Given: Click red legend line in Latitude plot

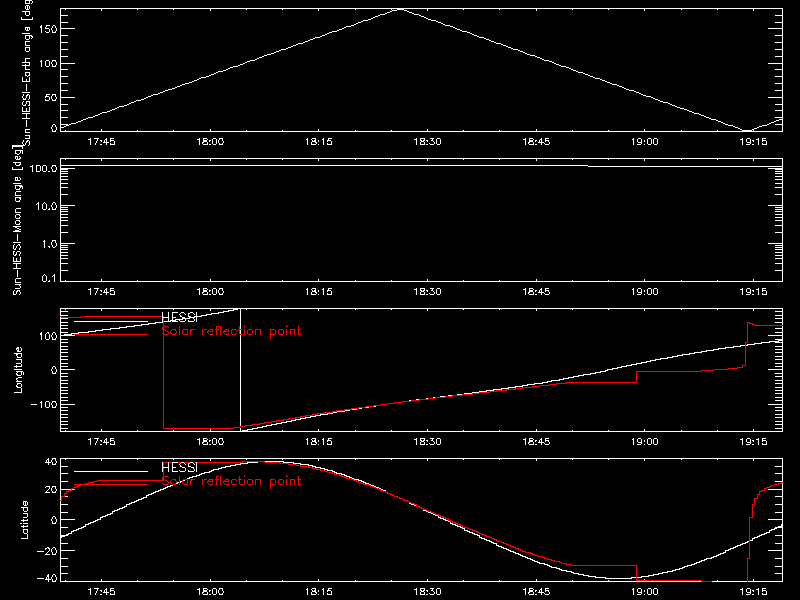Looking at the screenshot, I should 111,484.
